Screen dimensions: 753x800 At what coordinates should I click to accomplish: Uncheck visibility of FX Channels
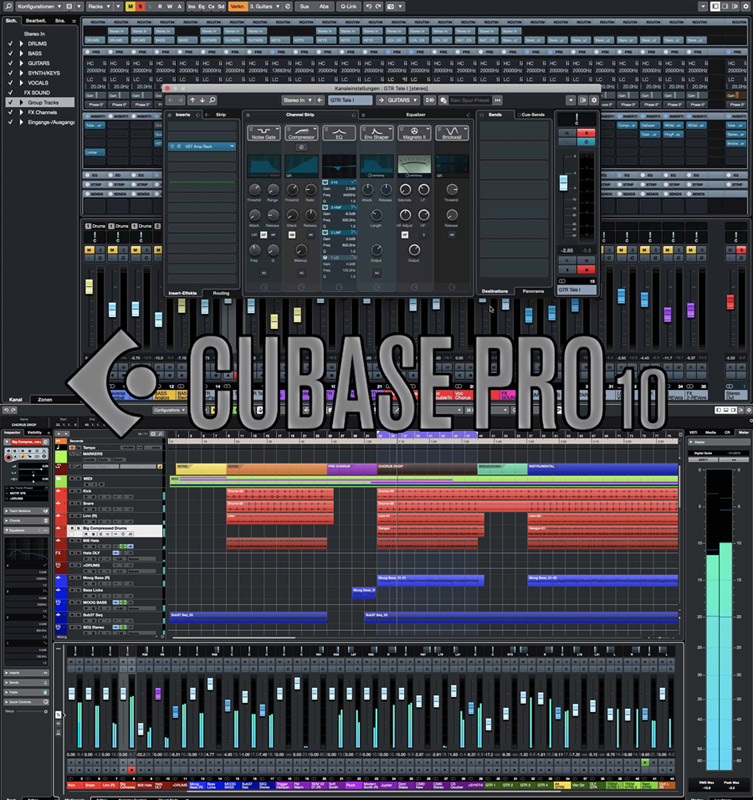click(x=10, y=112)
